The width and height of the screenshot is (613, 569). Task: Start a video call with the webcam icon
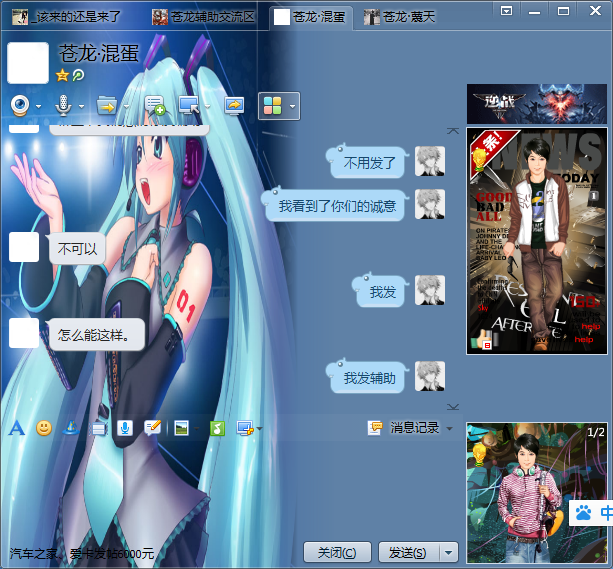click(20, 106)
